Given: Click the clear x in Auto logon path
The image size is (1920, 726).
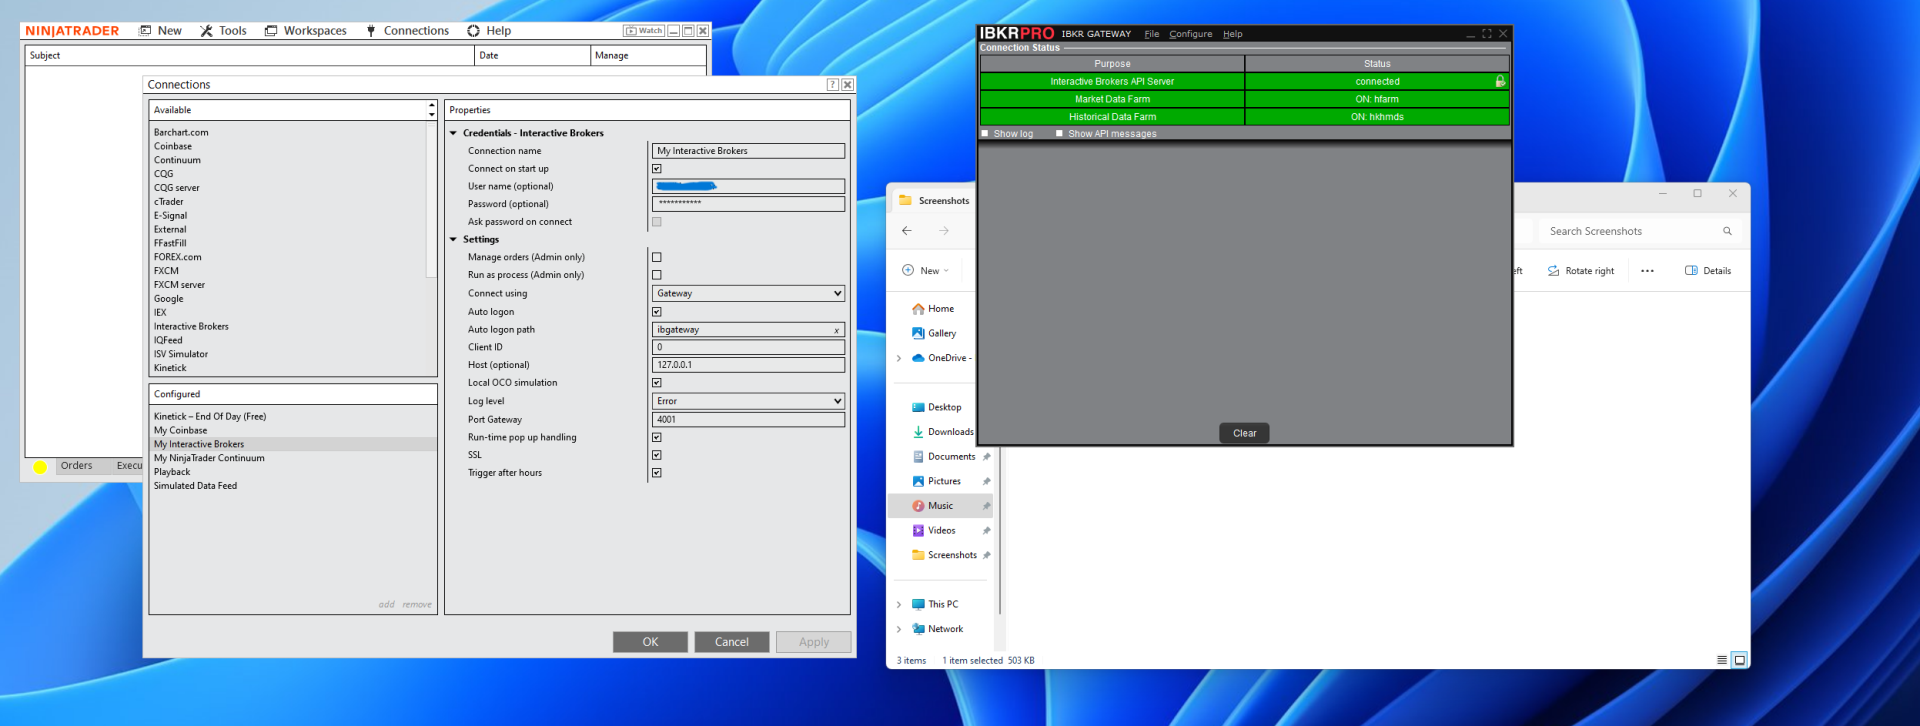Looking at the screenshot, I should tap(837, 330).
